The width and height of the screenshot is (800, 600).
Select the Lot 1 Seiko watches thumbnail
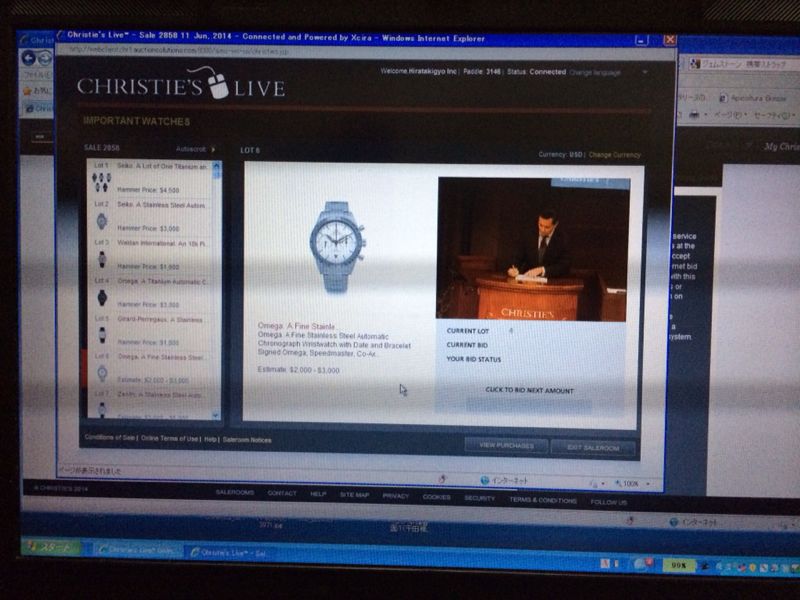[x=102, y=182]
